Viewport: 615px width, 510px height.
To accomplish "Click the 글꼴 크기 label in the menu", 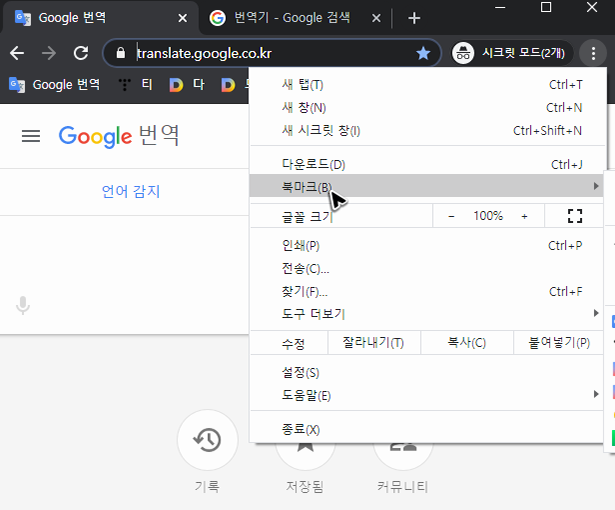I will (x=307, y=217).
